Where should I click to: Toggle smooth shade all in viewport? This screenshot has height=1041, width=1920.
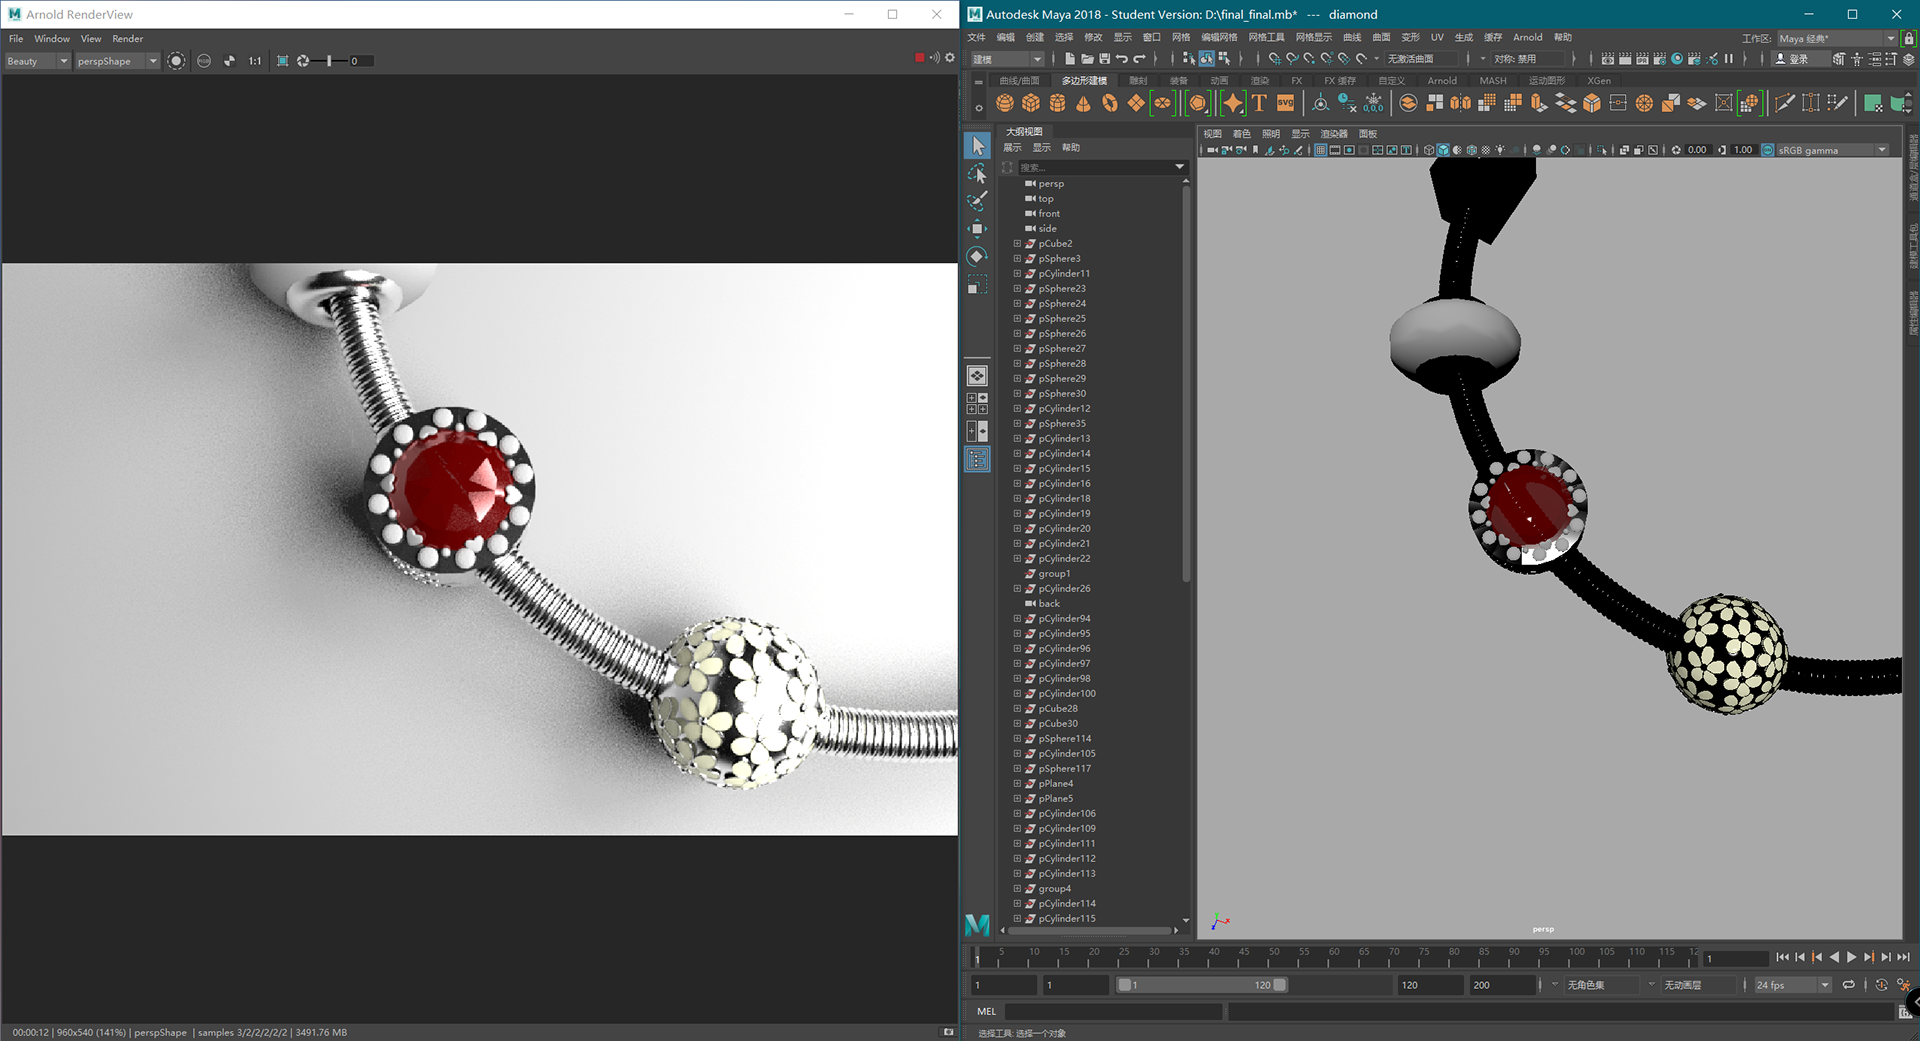tap(1443, 150)
